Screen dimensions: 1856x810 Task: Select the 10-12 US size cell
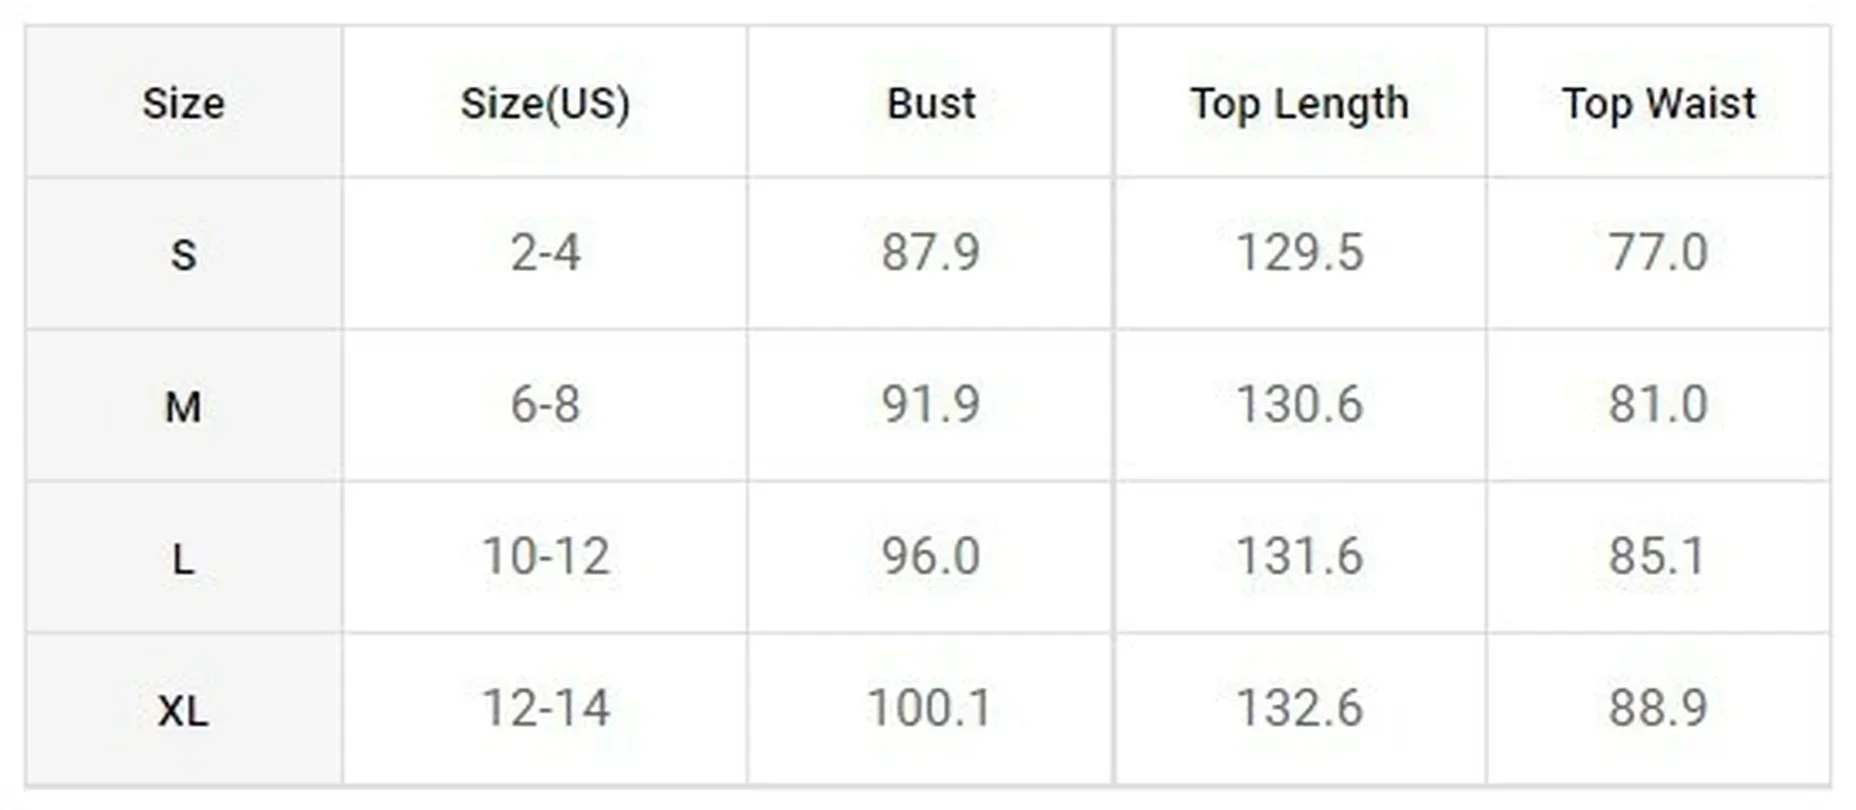point(545,556)
